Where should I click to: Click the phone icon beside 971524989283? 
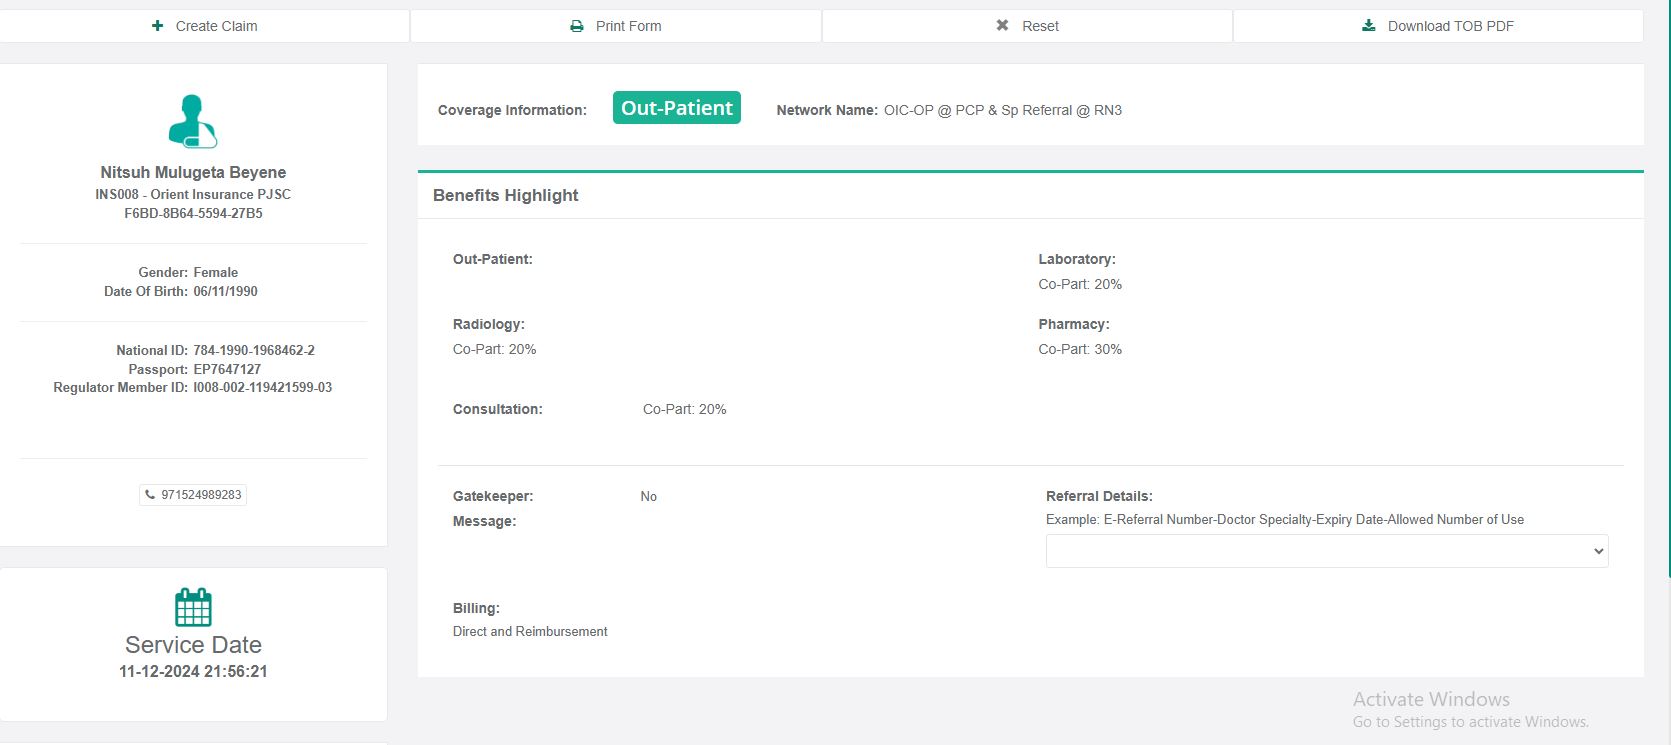click(x=150, y=495)
